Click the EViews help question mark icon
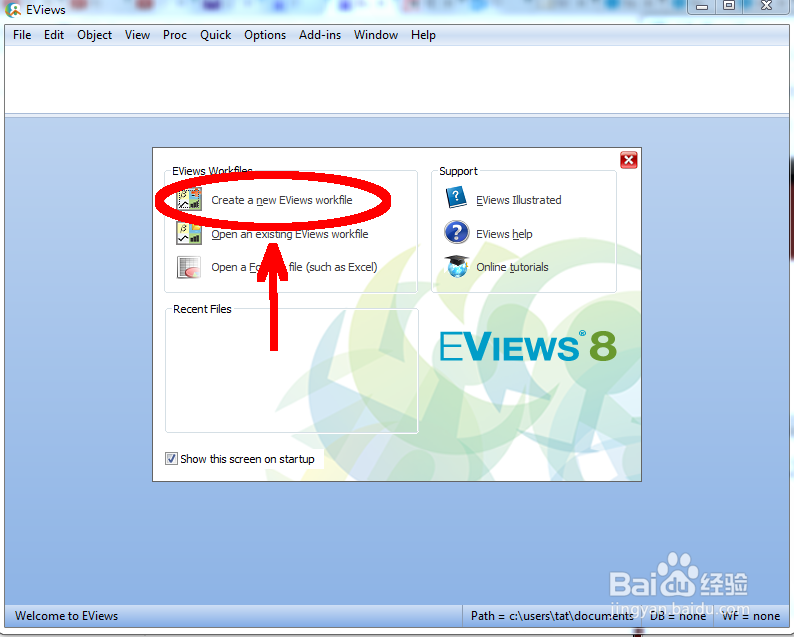This screenshot has width=794, height=637. pos(456,232)
